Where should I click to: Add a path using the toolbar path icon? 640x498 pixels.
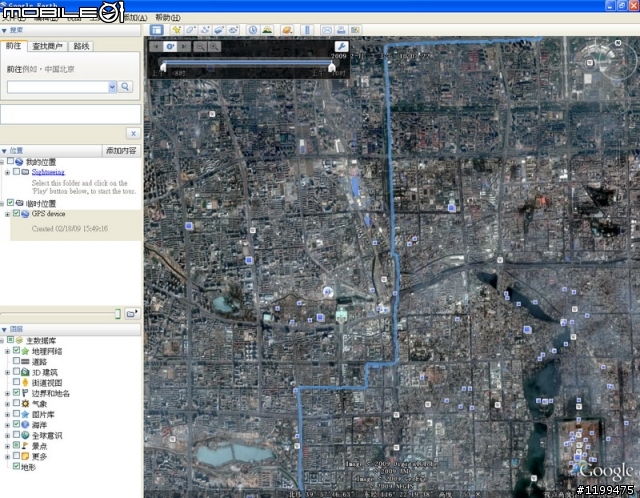tap(205, 30)
